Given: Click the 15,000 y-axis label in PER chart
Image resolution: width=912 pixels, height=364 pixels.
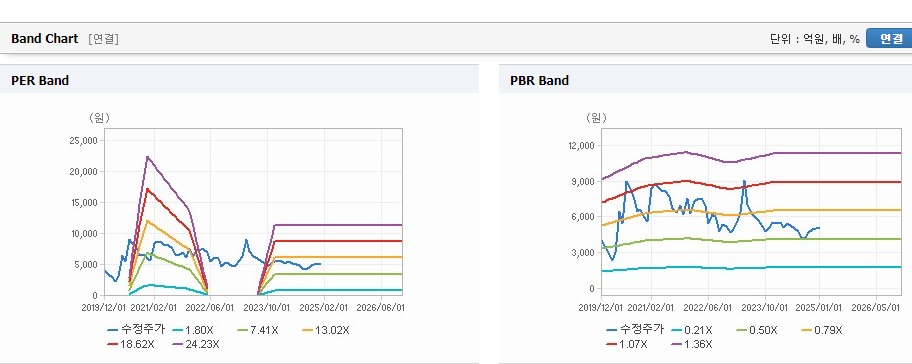Looking at the screenshot, I should pyautogui.click(x=84, y=202).
